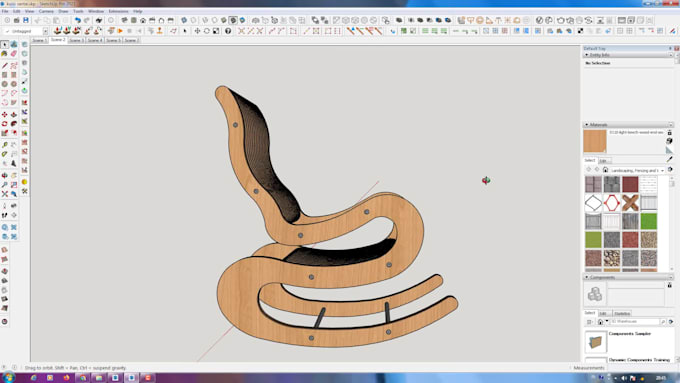Switch to the Front view house icon
The height and width of the screenshot is (383, 680).
[143, 20]
